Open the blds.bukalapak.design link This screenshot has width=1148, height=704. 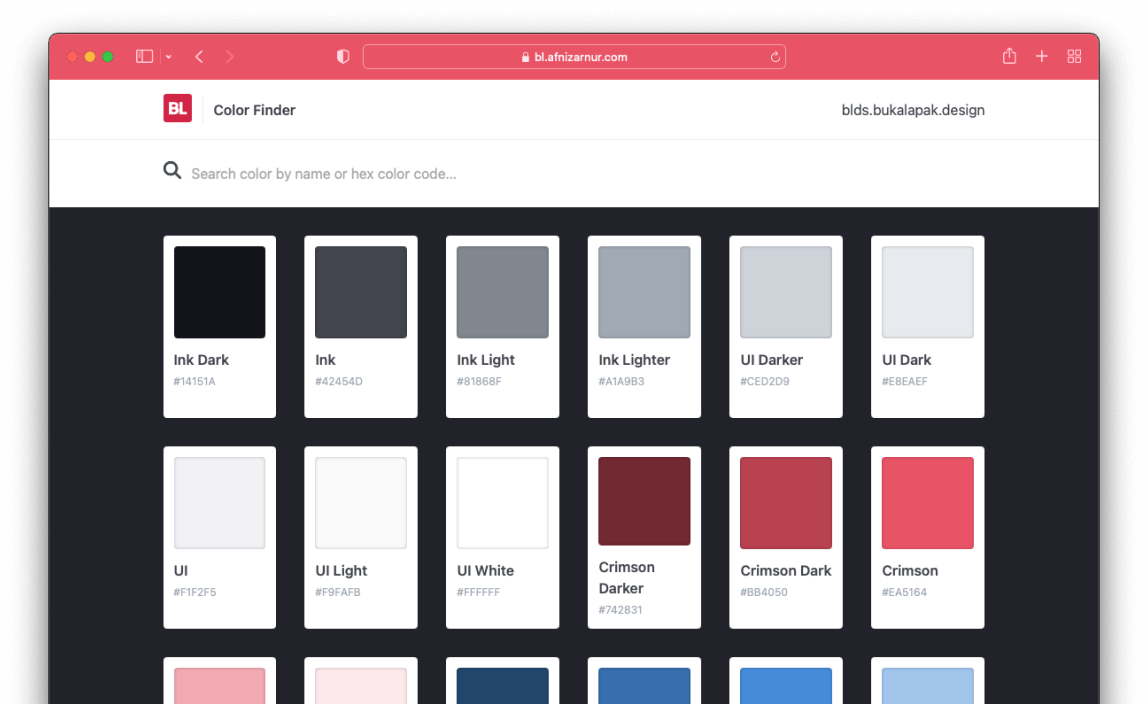click(x=913, y=110)
